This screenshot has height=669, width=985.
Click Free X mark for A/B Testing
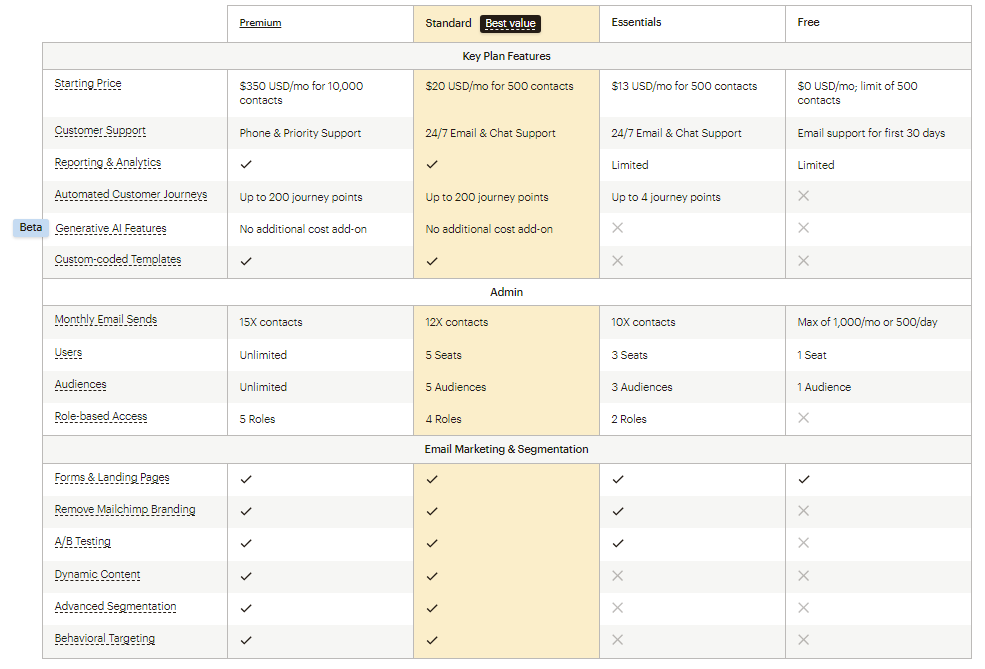point(803,543)
